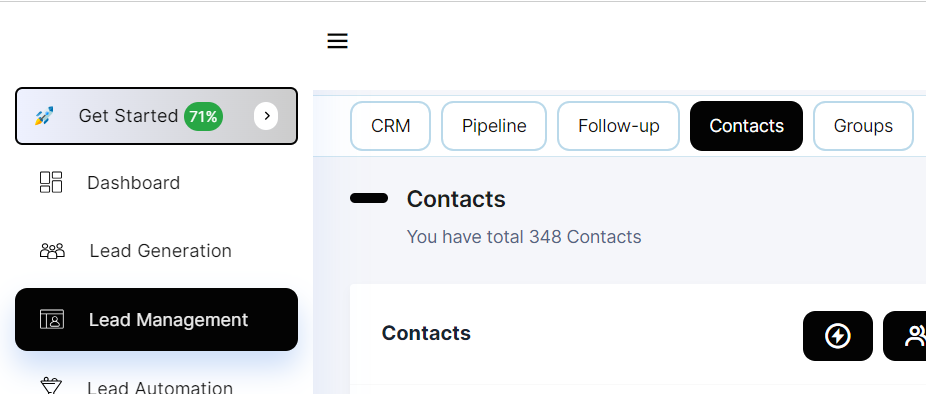Screen dimensions: 926x394
Task: Go to the Groups tab
Action: (863, 126)
